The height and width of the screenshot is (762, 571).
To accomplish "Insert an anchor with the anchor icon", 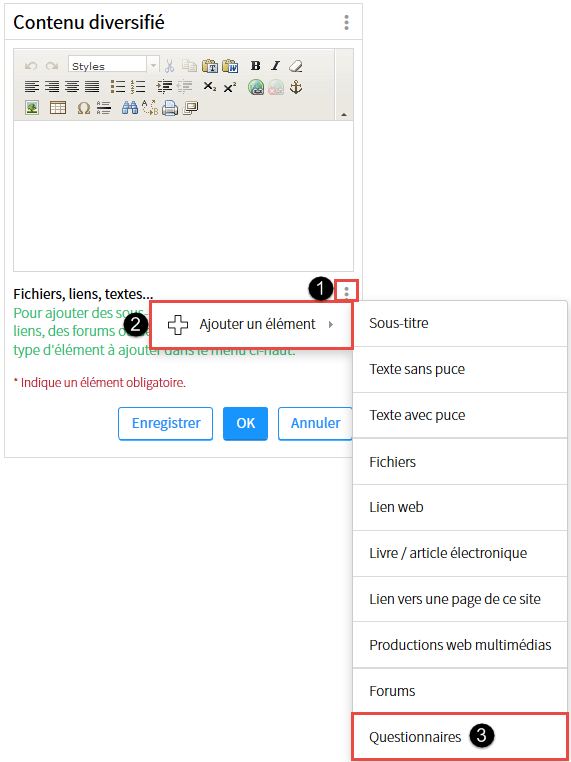I will pos(296,87).
